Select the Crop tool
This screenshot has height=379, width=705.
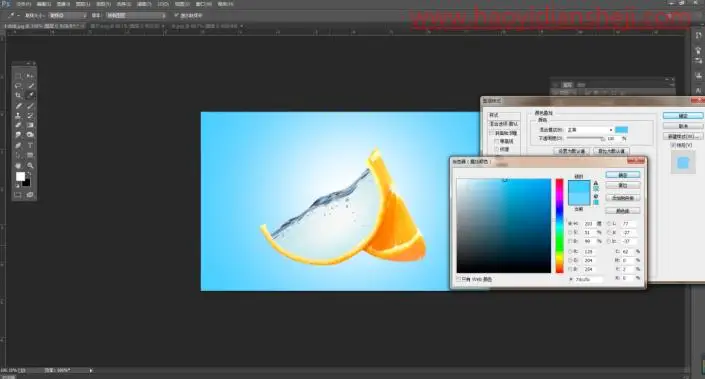point(18,95)
